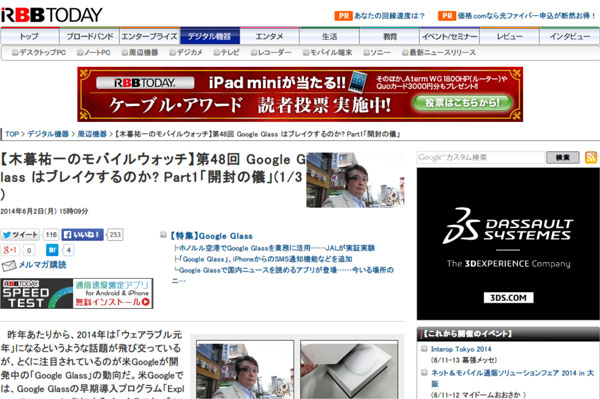The width and height of the screenshot is (600, 399).
Task: Open the イベント/セミナー navigation tab
Action: pyautogui.click(x=450, y=36)
